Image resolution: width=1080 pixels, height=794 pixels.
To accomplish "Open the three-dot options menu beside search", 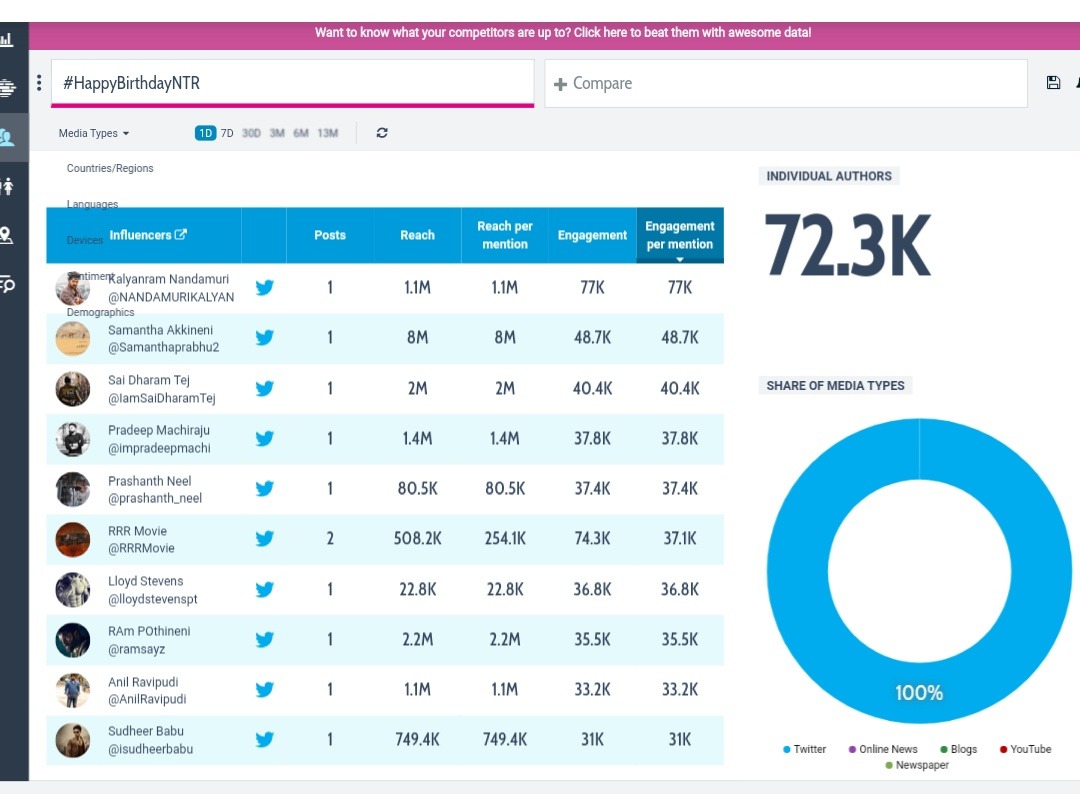I will pos(39,83).
